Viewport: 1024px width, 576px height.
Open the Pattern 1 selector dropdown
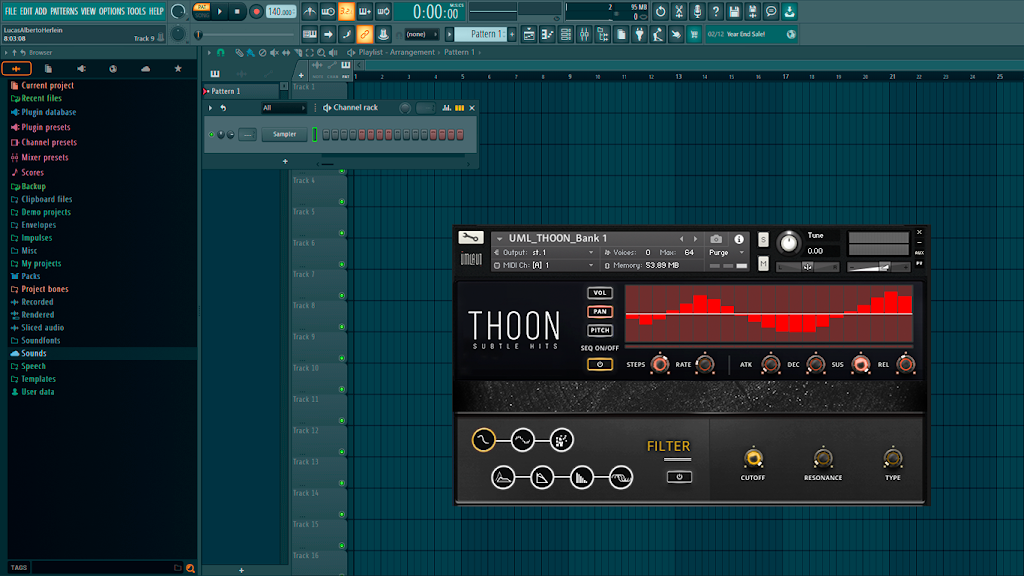click(x=481, y=35)
